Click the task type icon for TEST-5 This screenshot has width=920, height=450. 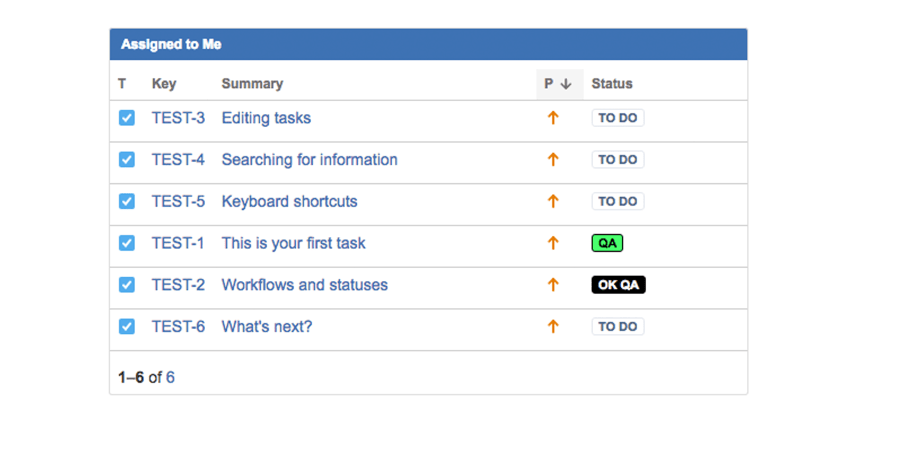click(x=127, y=201)
